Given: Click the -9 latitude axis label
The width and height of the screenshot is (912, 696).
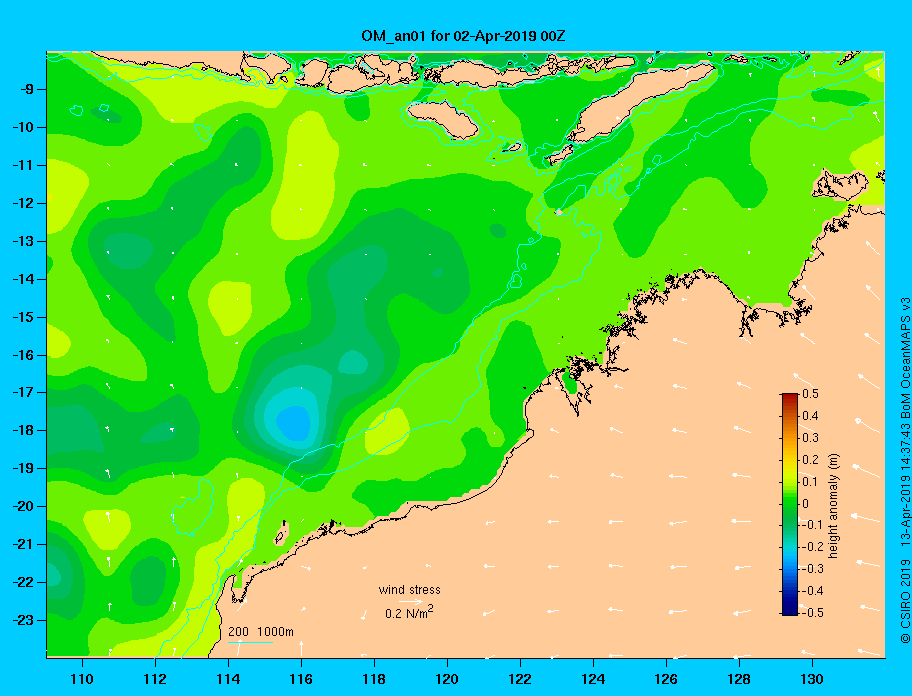Looking at the screenshot, I should tap(26, 90).
